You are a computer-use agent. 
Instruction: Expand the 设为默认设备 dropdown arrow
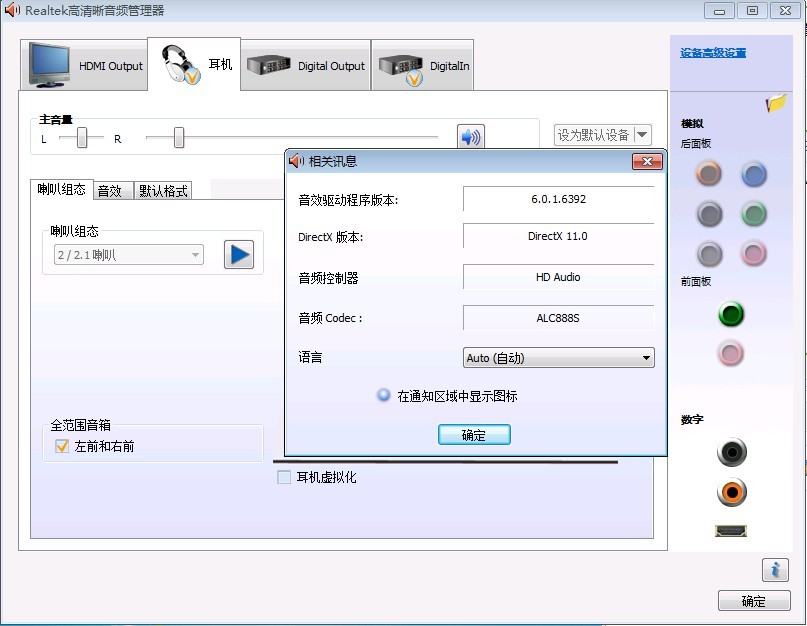642,135
